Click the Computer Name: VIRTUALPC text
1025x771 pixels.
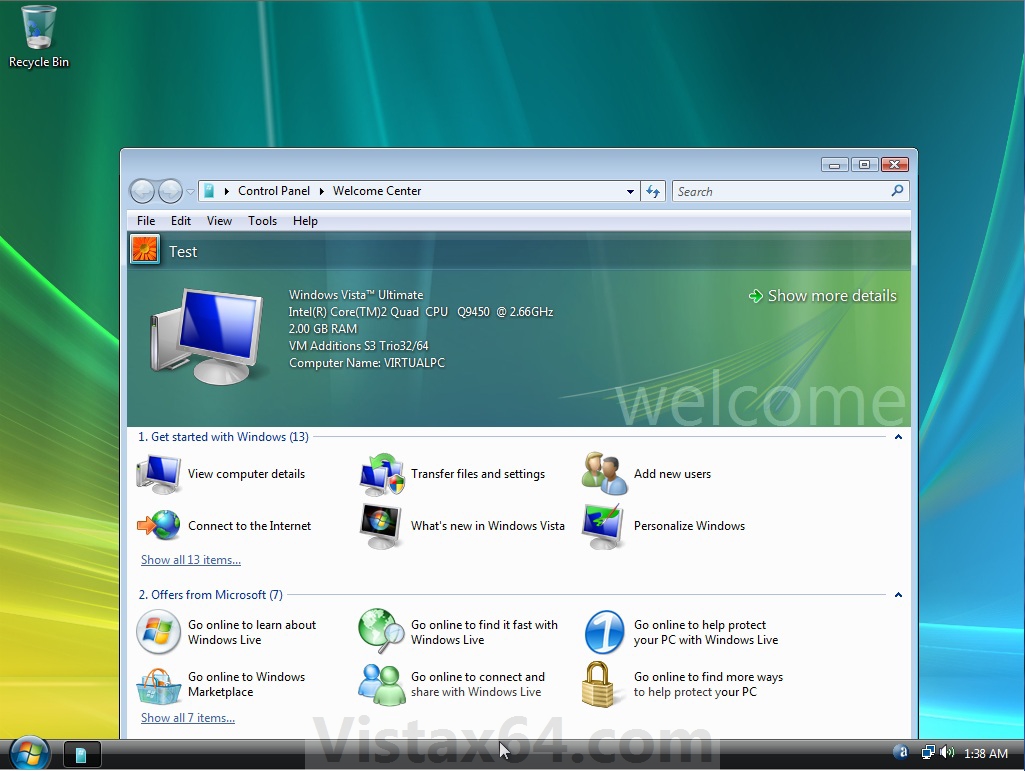pos(367,363)
